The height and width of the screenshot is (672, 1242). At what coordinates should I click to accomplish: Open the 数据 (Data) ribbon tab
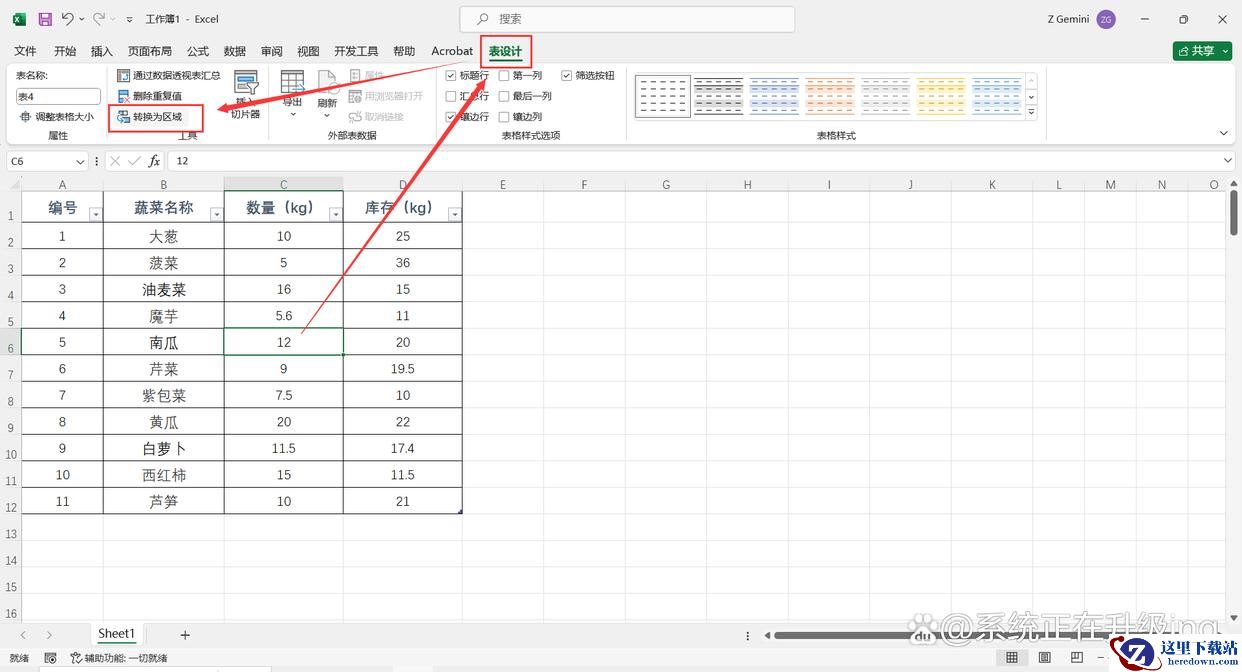tap(235, 51)
